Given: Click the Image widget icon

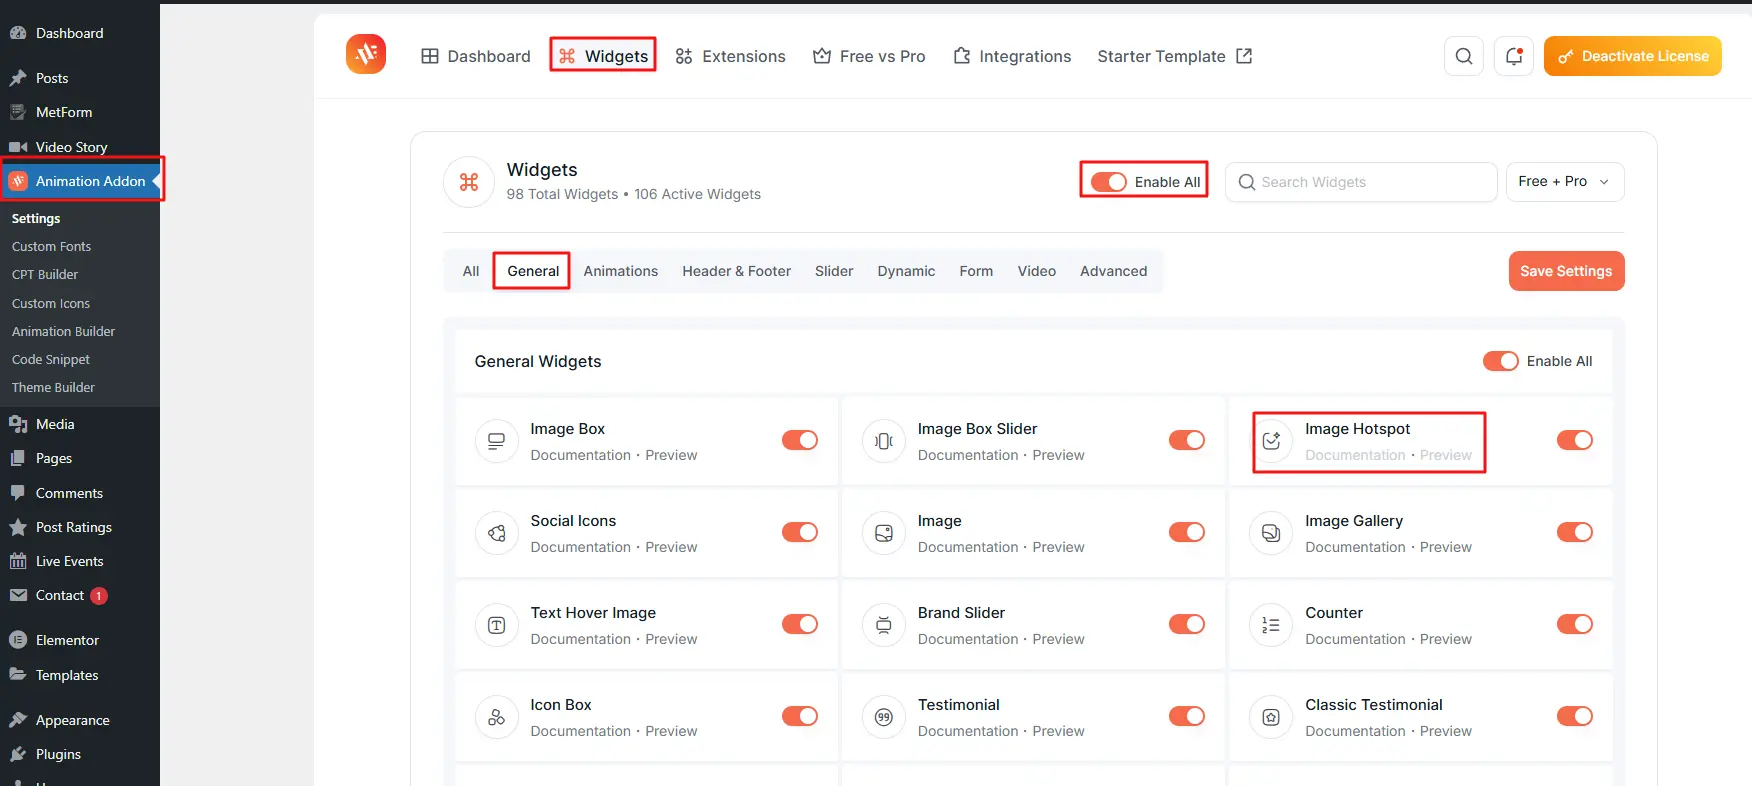Looking at the screenshot, I should pyautogui.click(x=884, y=533).
